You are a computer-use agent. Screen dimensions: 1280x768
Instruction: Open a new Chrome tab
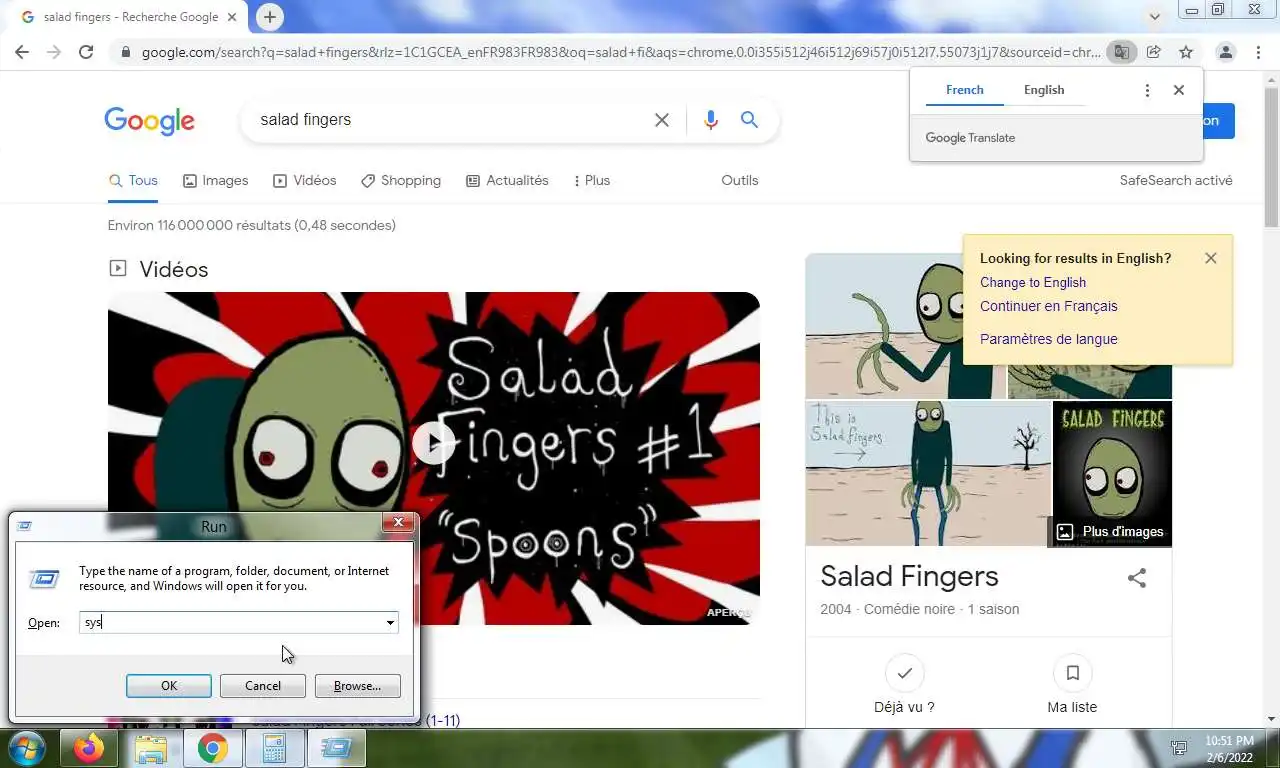point(269,17)
